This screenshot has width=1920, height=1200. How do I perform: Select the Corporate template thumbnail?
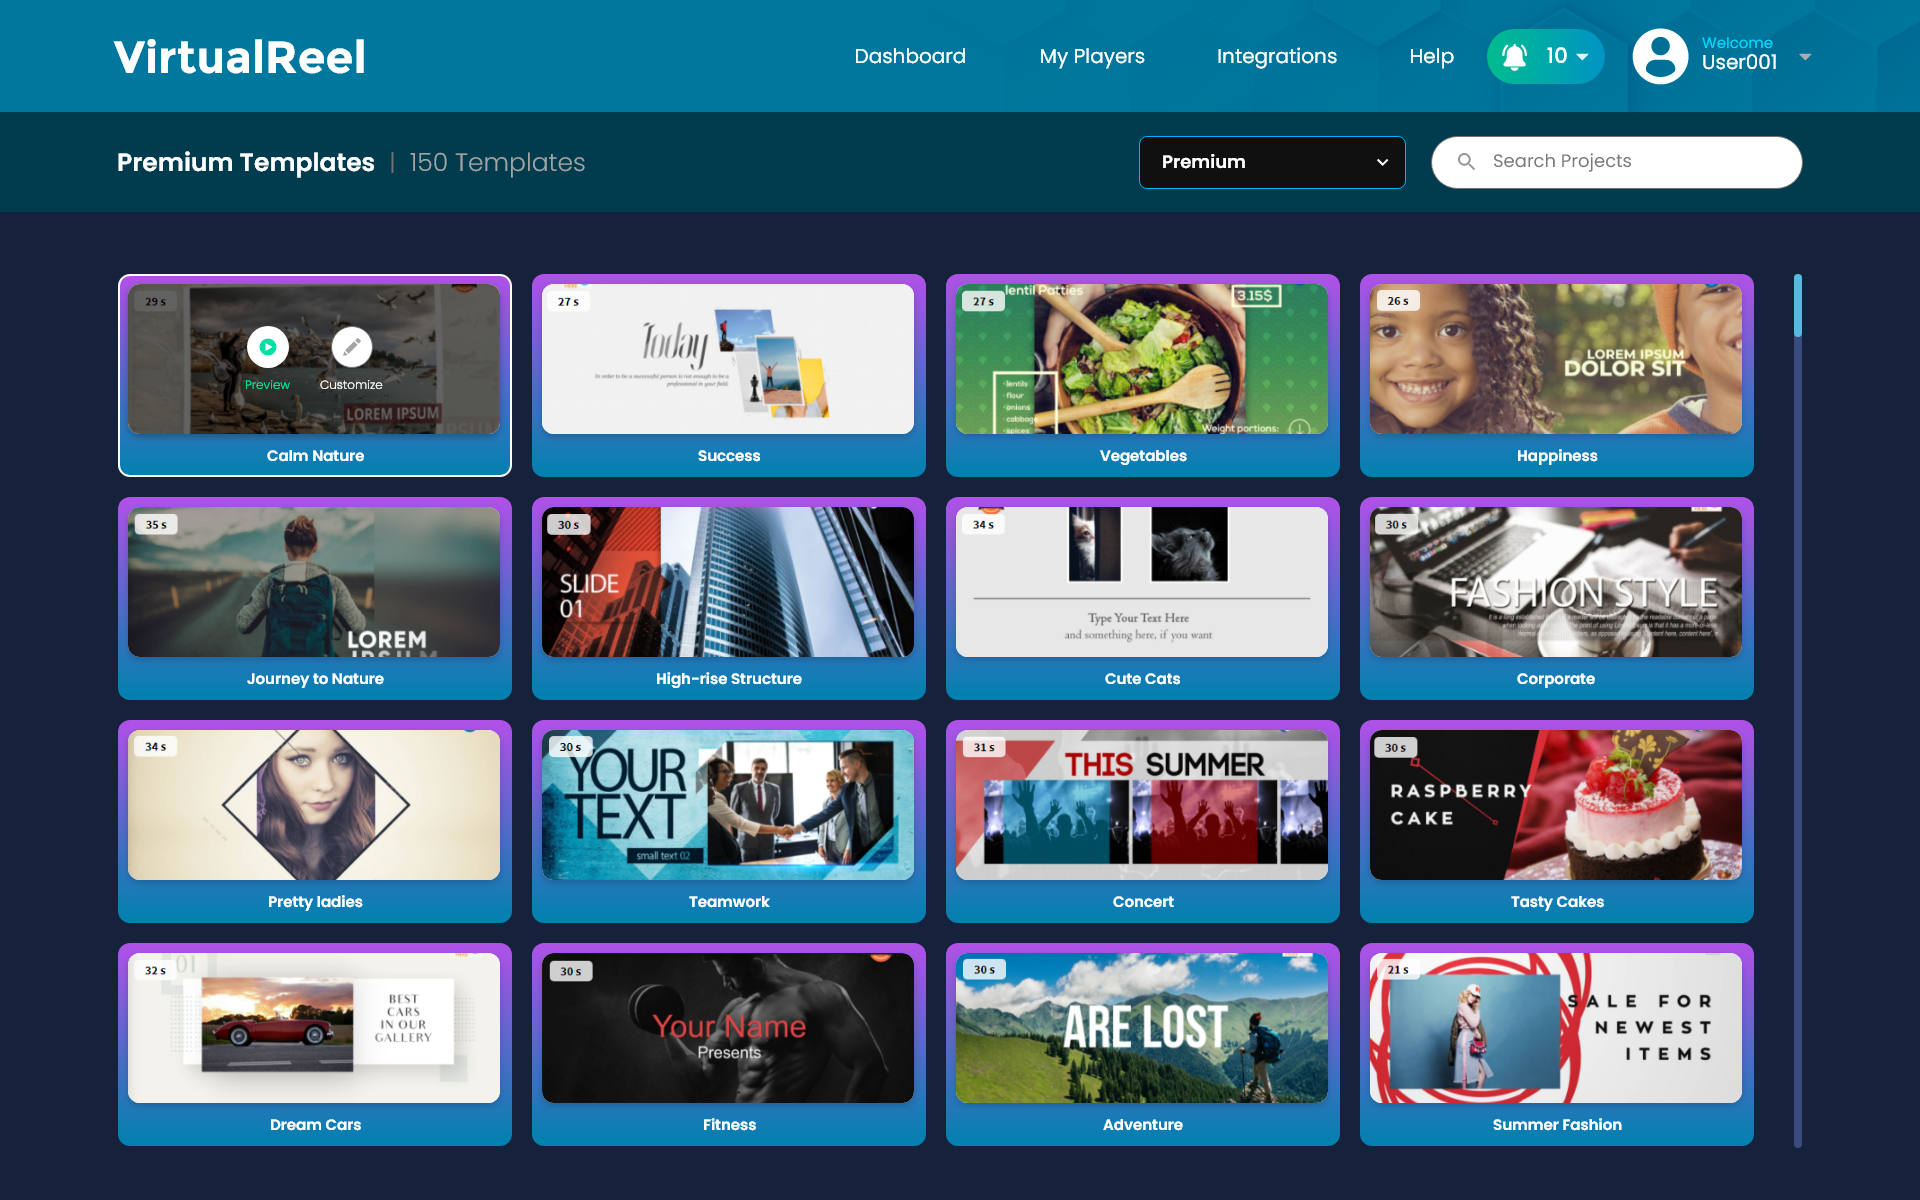(1556, 582)
